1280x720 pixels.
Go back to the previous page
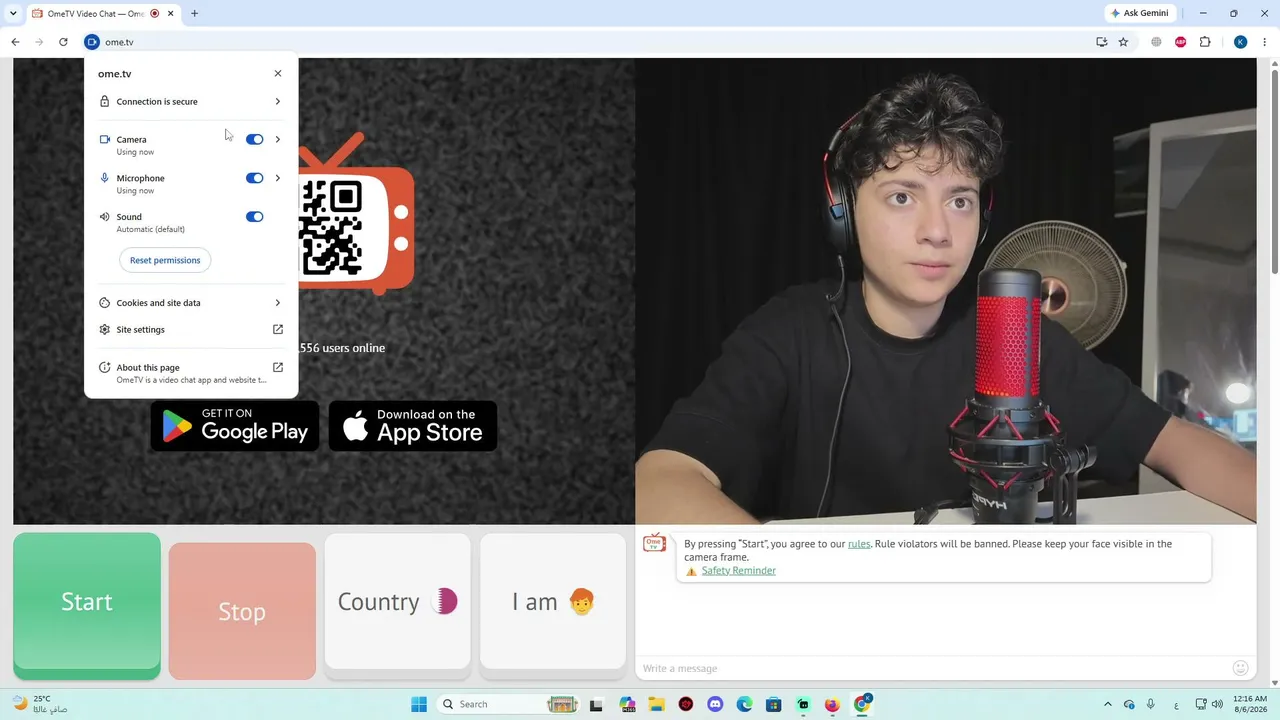point(15,42)
